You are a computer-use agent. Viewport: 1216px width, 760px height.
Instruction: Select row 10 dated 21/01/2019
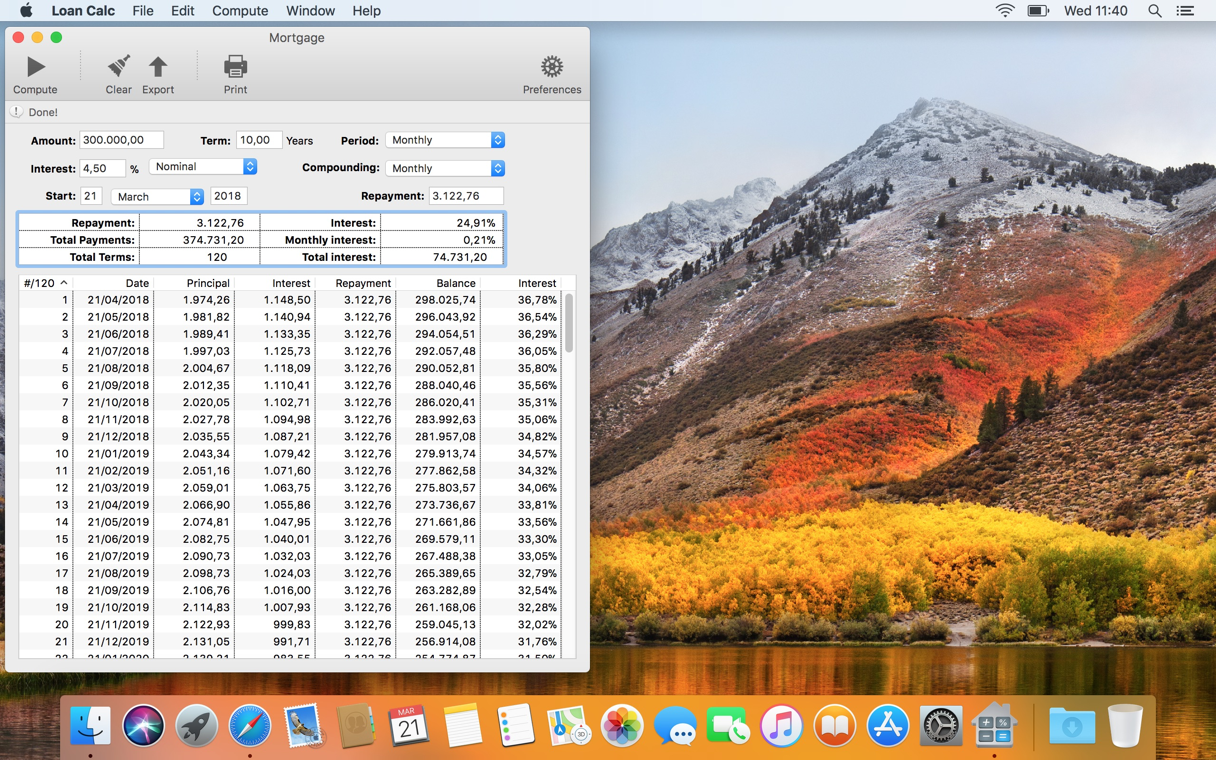pyautogui.click(x=290, y=454)
